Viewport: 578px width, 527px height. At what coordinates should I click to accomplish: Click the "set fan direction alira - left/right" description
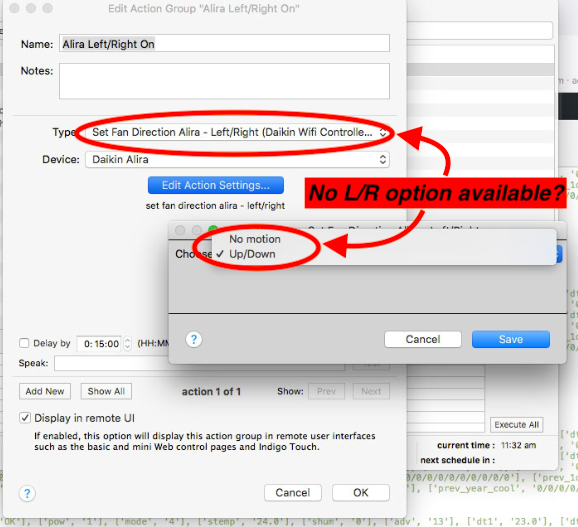[x=215, y=206]
